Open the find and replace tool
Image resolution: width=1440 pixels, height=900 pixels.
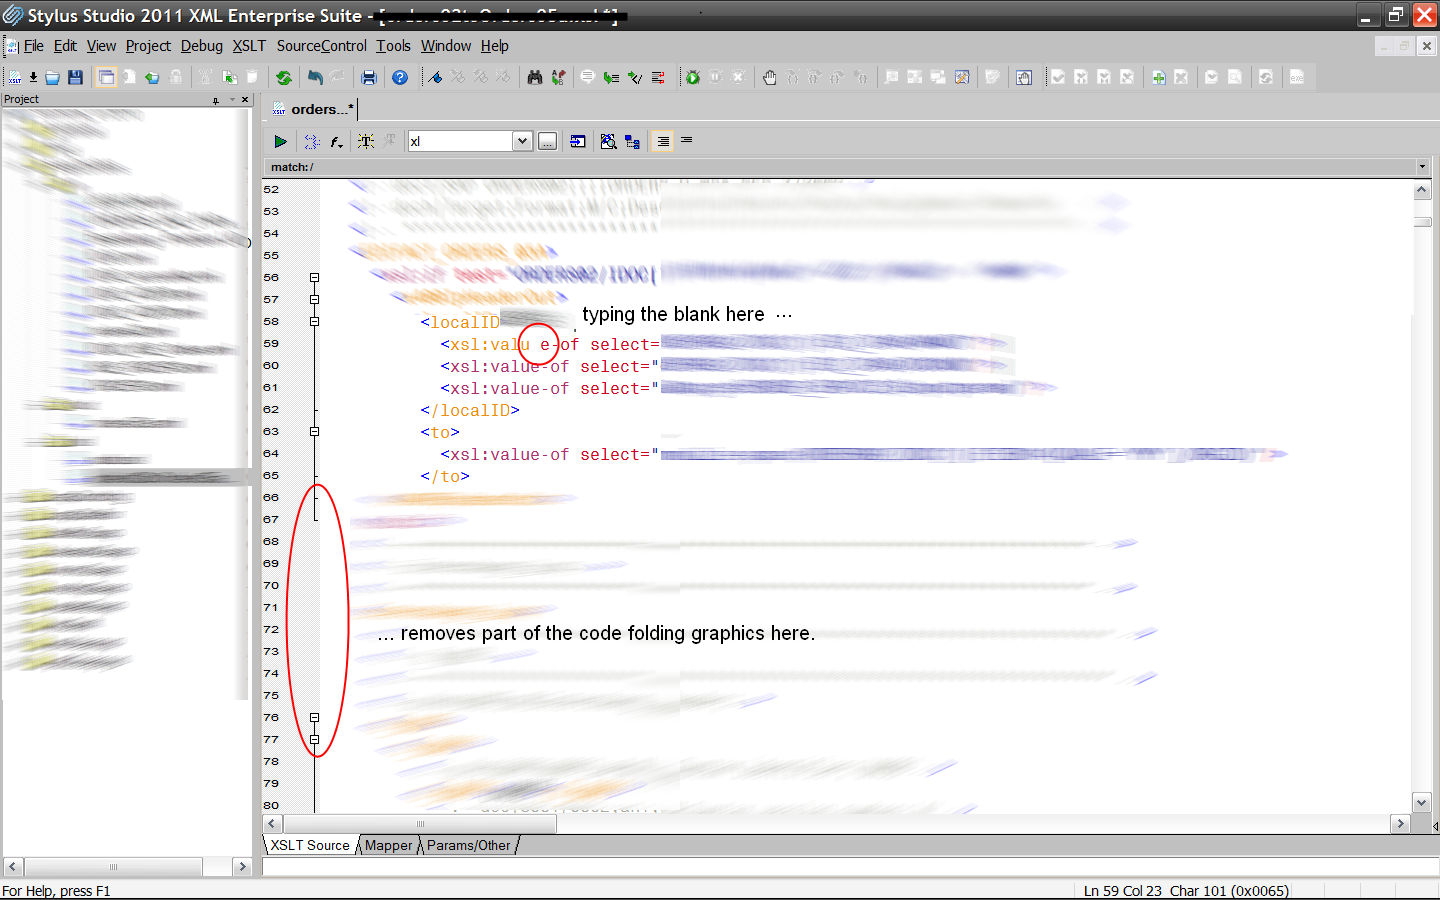coord(558,77)
